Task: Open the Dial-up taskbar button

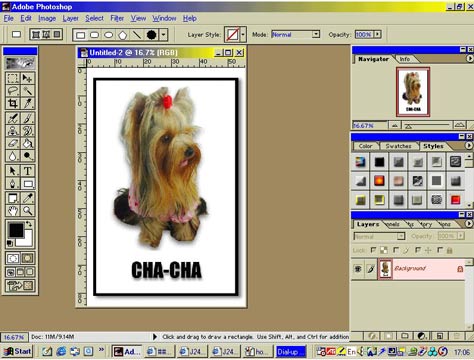Action: (x=291, y=351)
